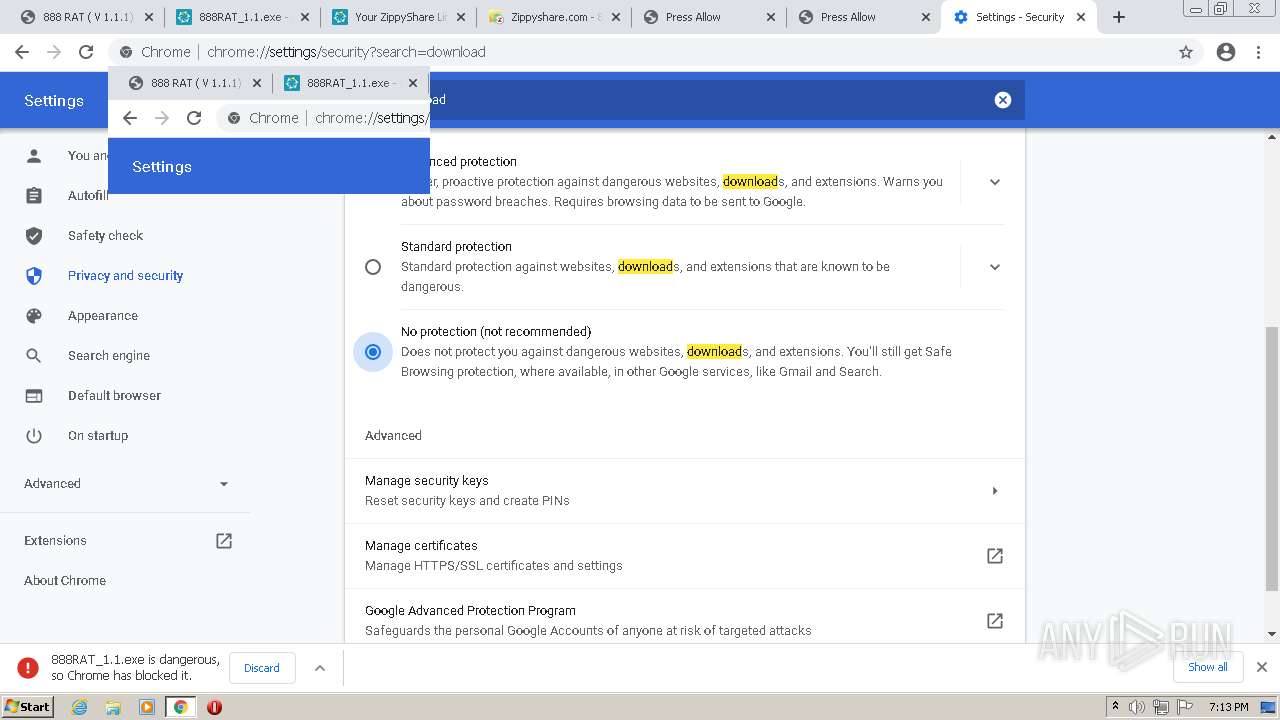Click the page vertical scrollbar thumb
Viewport: 1280px width, 720px height.
pyautogui.click(x=1271, y=458)
